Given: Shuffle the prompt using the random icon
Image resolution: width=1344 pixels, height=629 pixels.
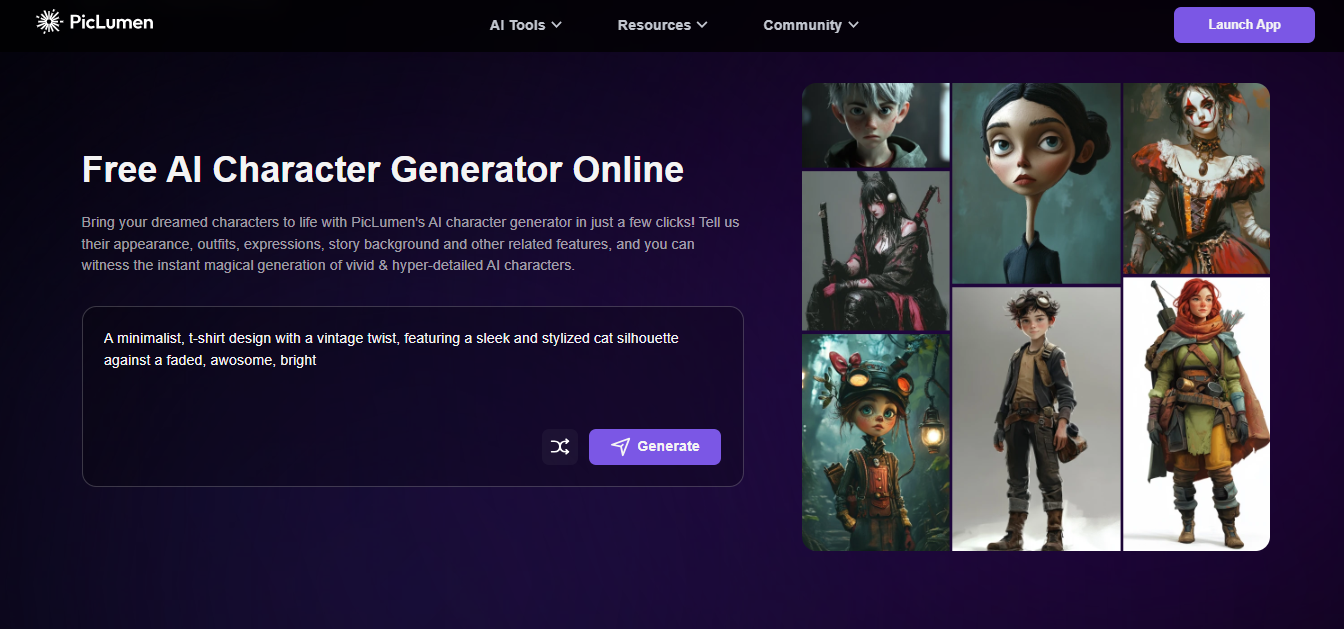Looking at the screenshot, I should [559, 446].
